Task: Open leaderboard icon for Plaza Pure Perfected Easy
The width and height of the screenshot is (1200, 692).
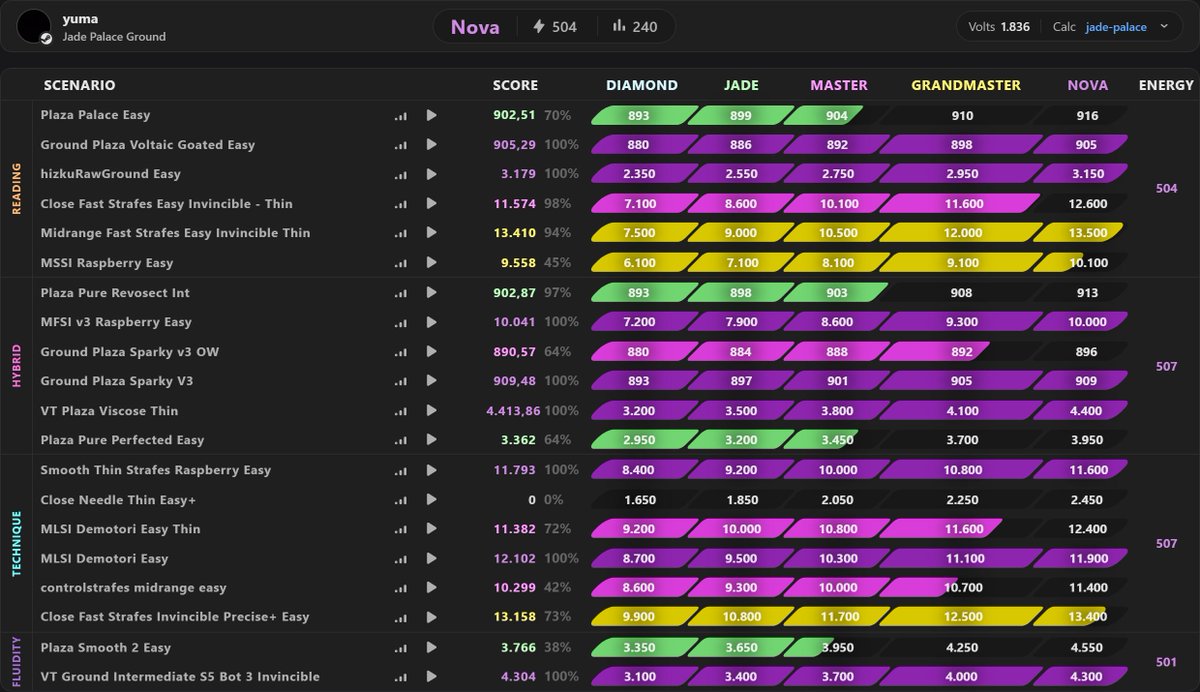Action: pyautogui.click(x=401, y=440)
